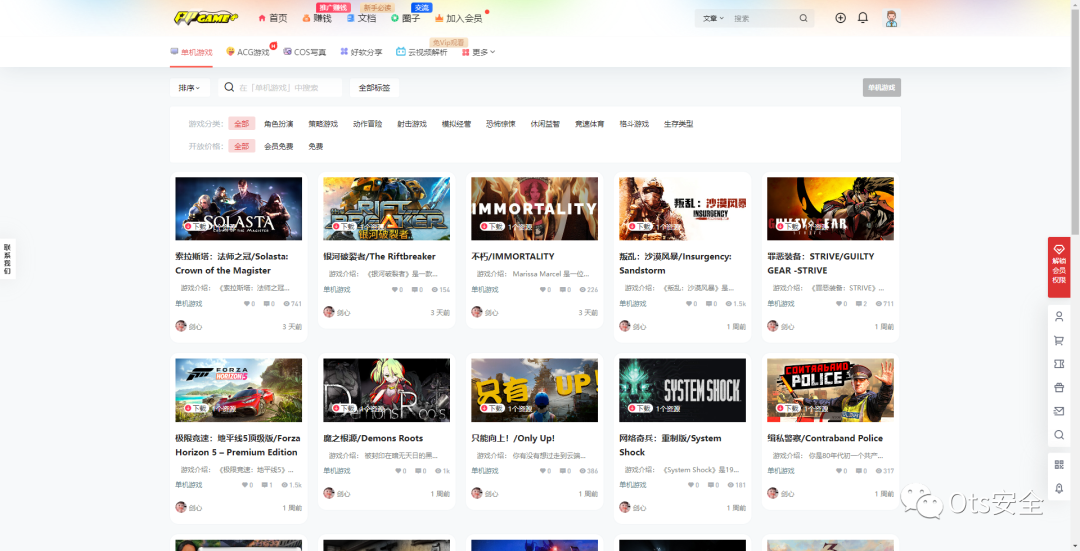
Task: Filter by 角色扮演 category
Action: point(278,124)
